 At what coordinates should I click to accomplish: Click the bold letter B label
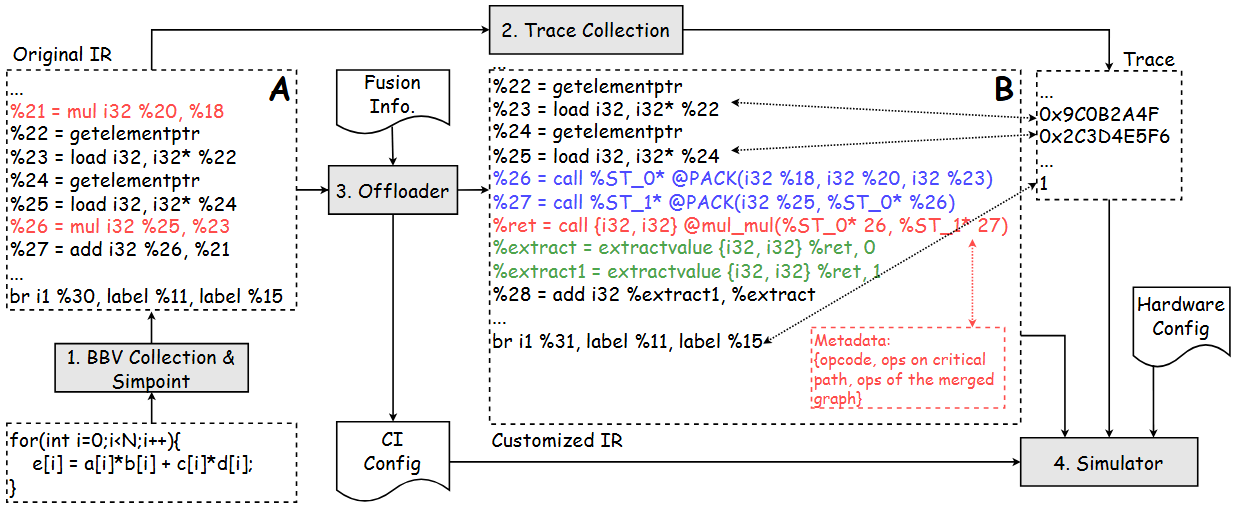1003,89
